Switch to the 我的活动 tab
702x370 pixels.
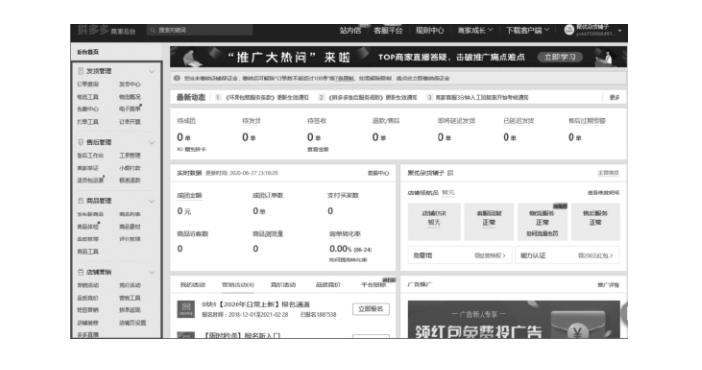coord(193,285)
